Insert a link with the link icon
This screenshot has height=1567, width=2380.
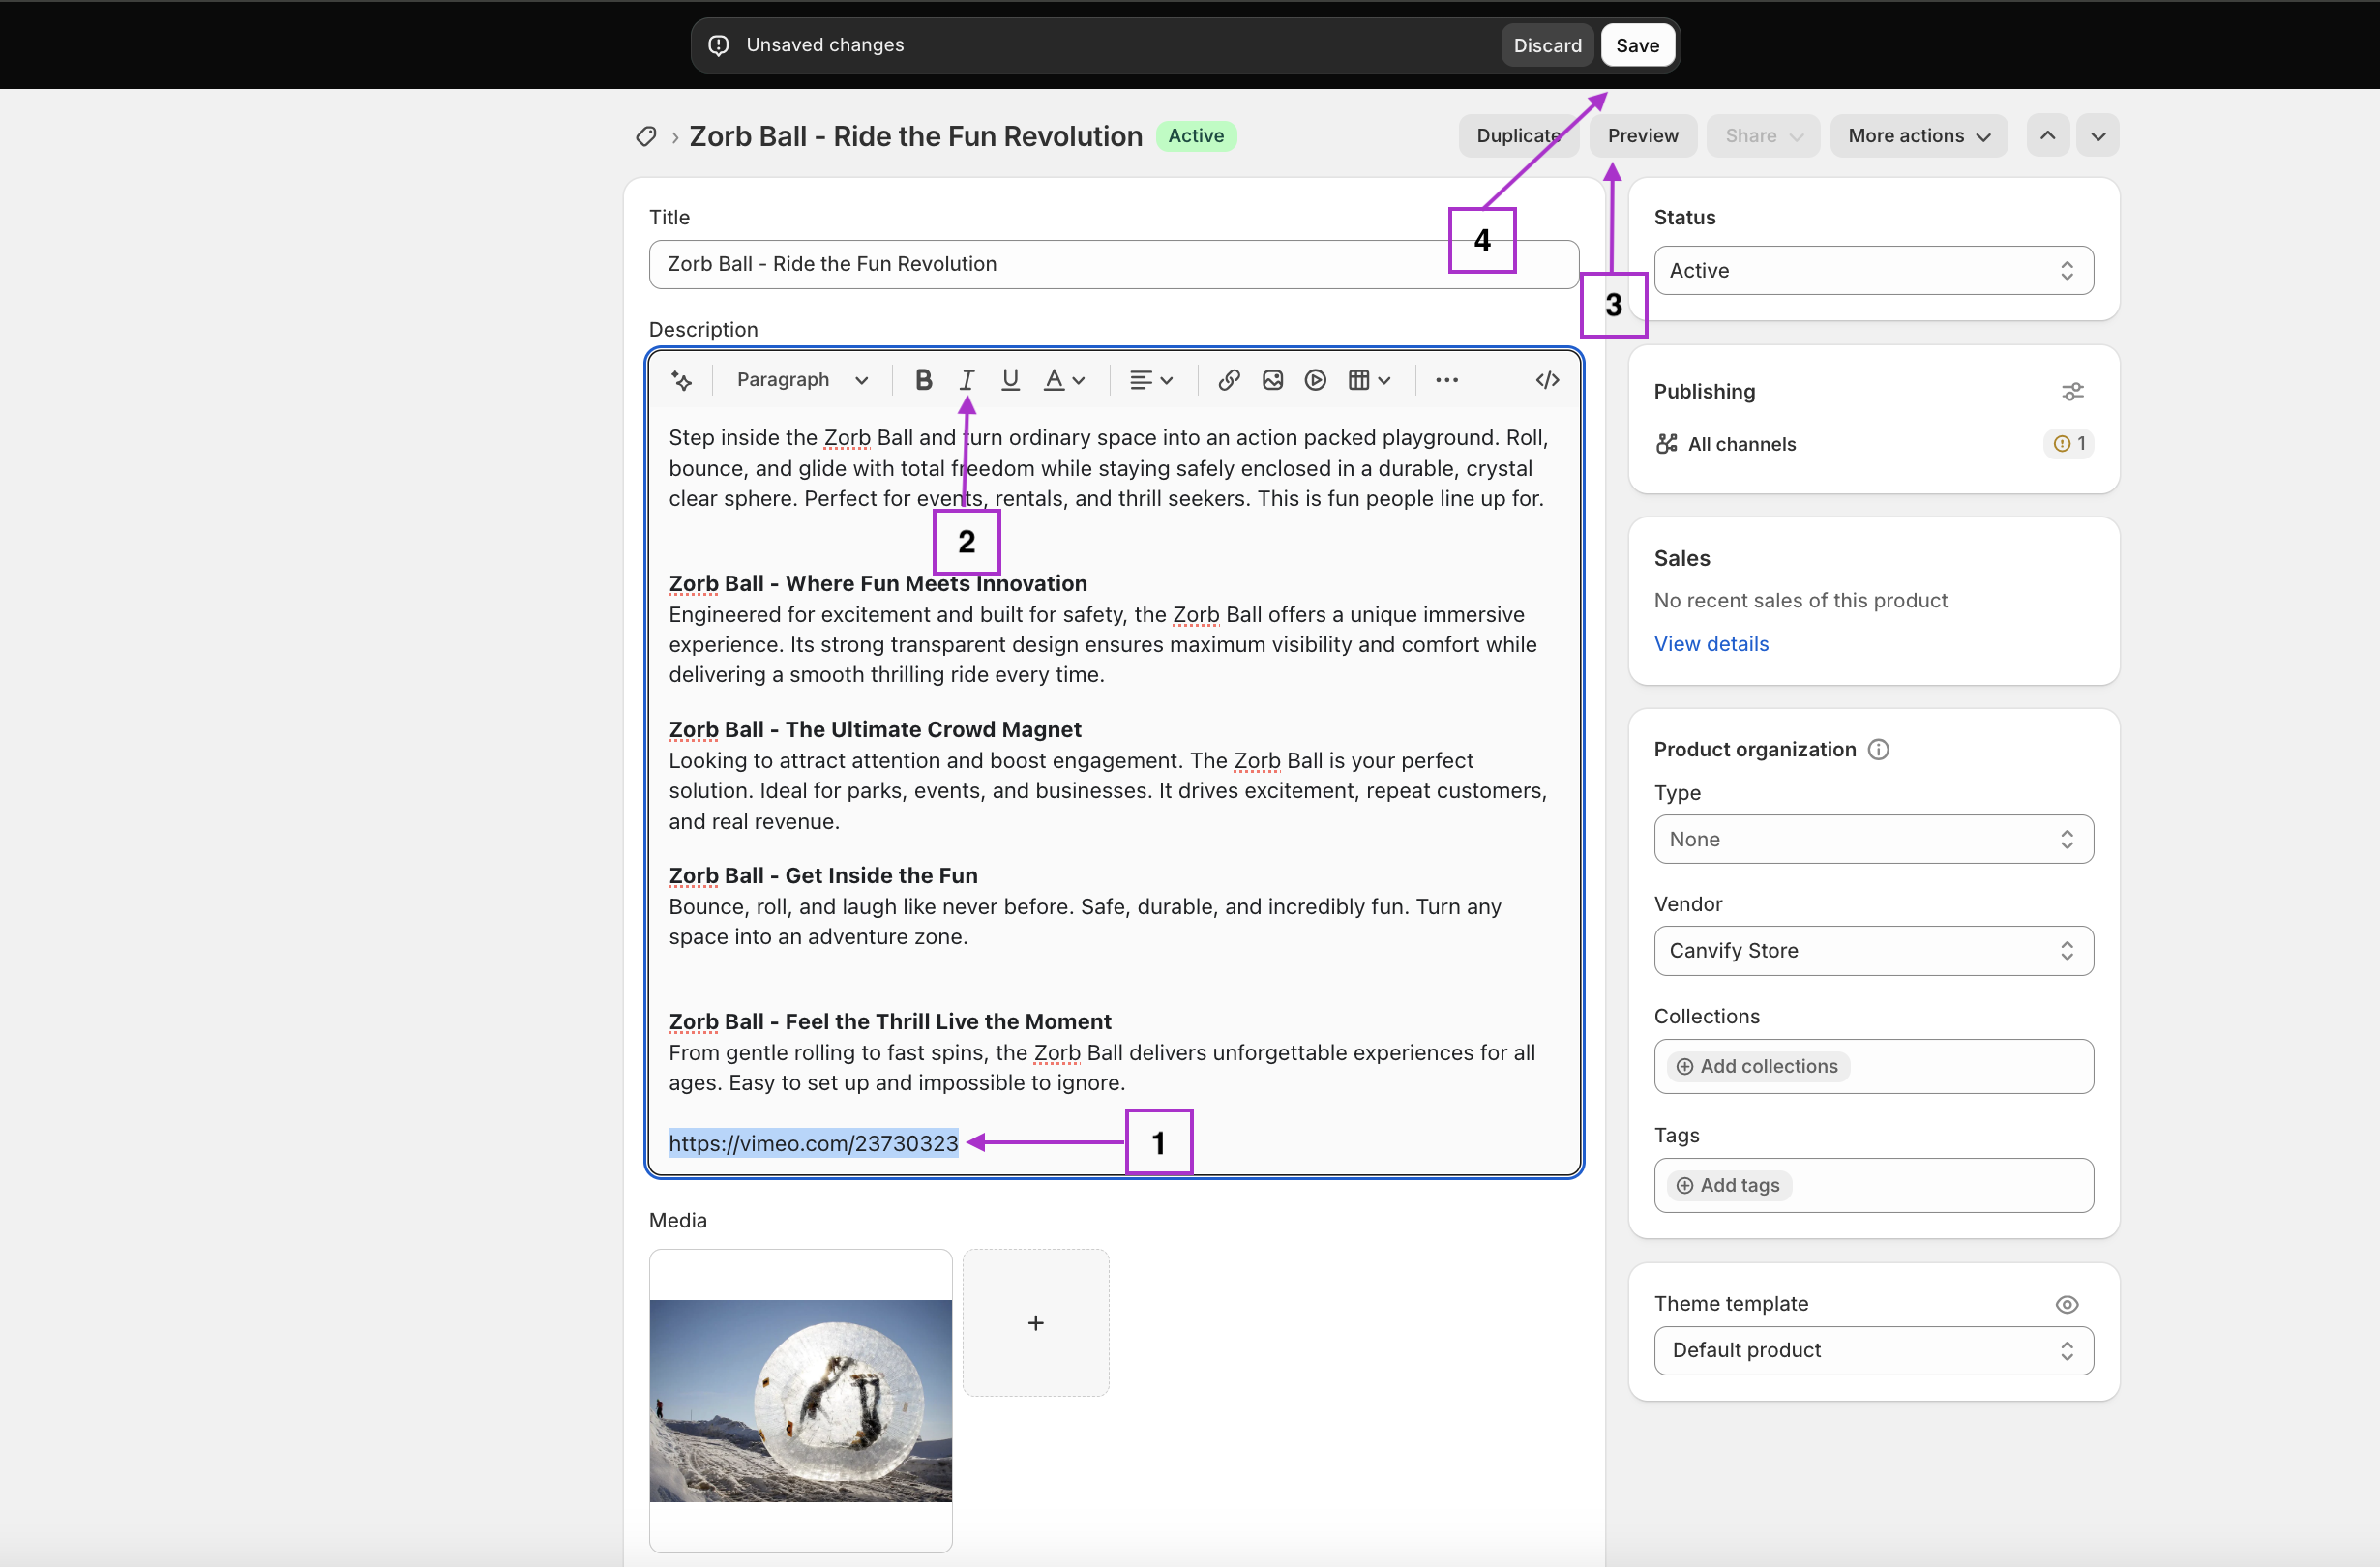(1229, 380)
